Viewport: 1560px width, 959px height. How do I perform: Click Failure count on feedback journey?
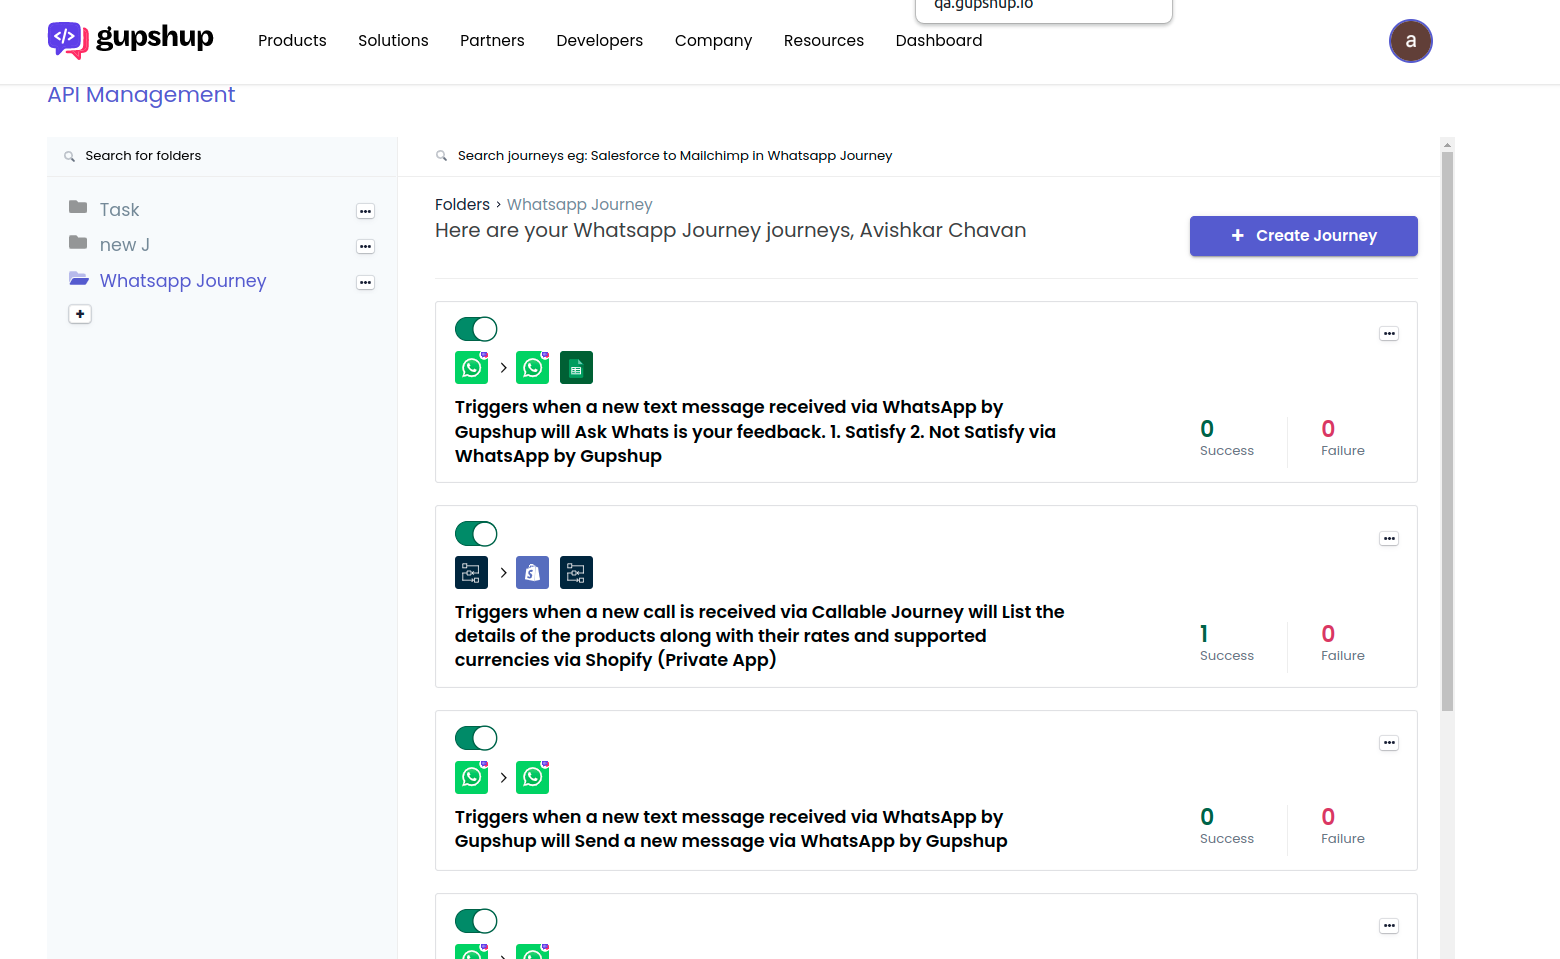[1328, 428]
